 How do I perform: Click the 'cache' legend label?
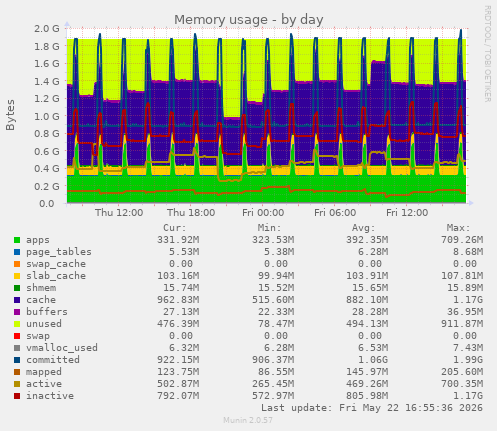pos(41,300)
